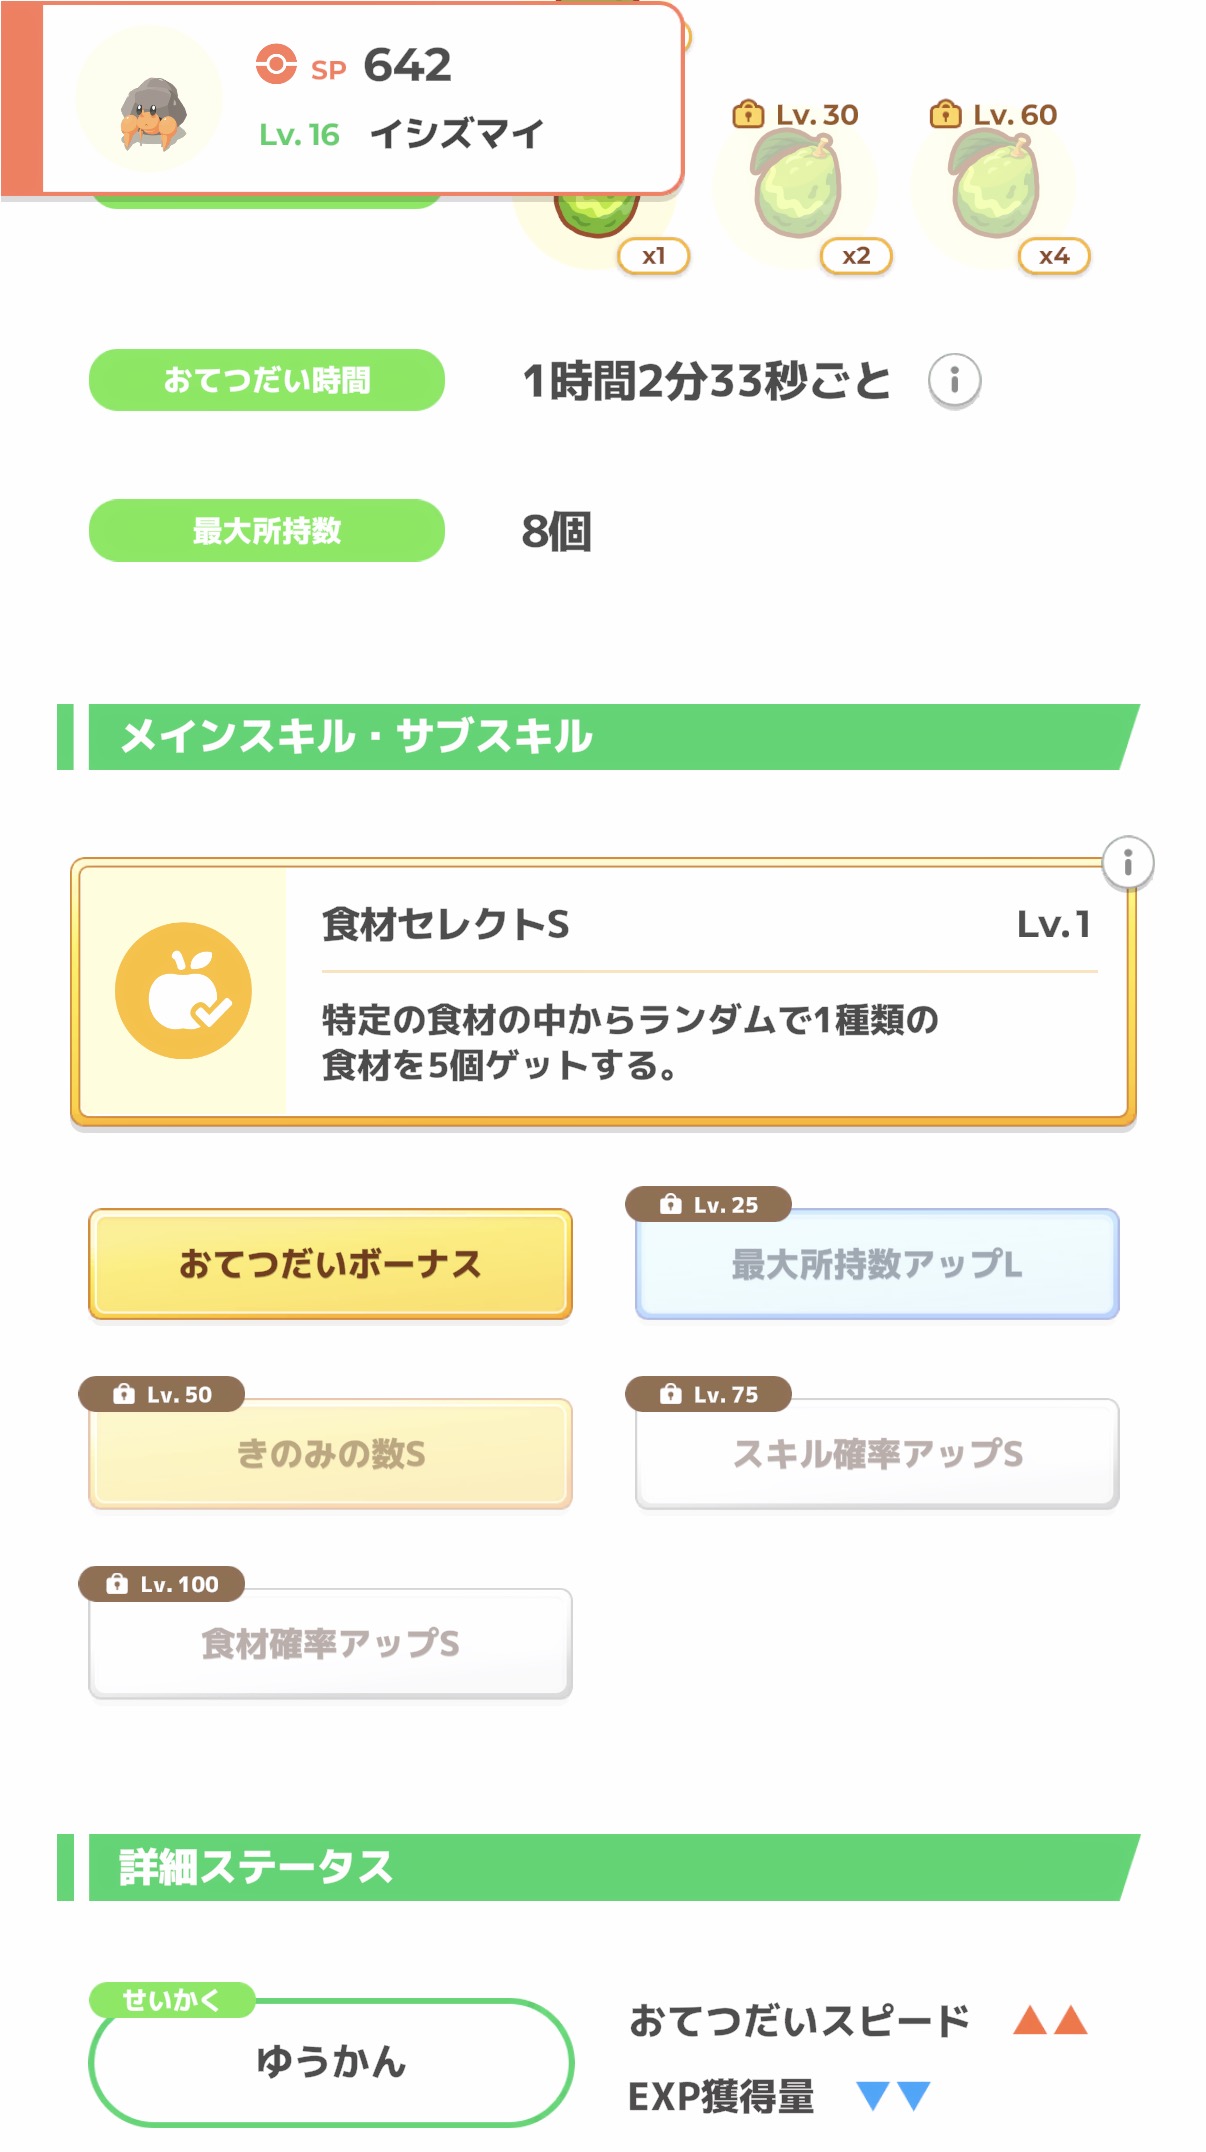The width and height of the screenshot is (1206, 2152).
Task: Tap the info icon beside おてつだい時間
Action: tap(954, 380)
